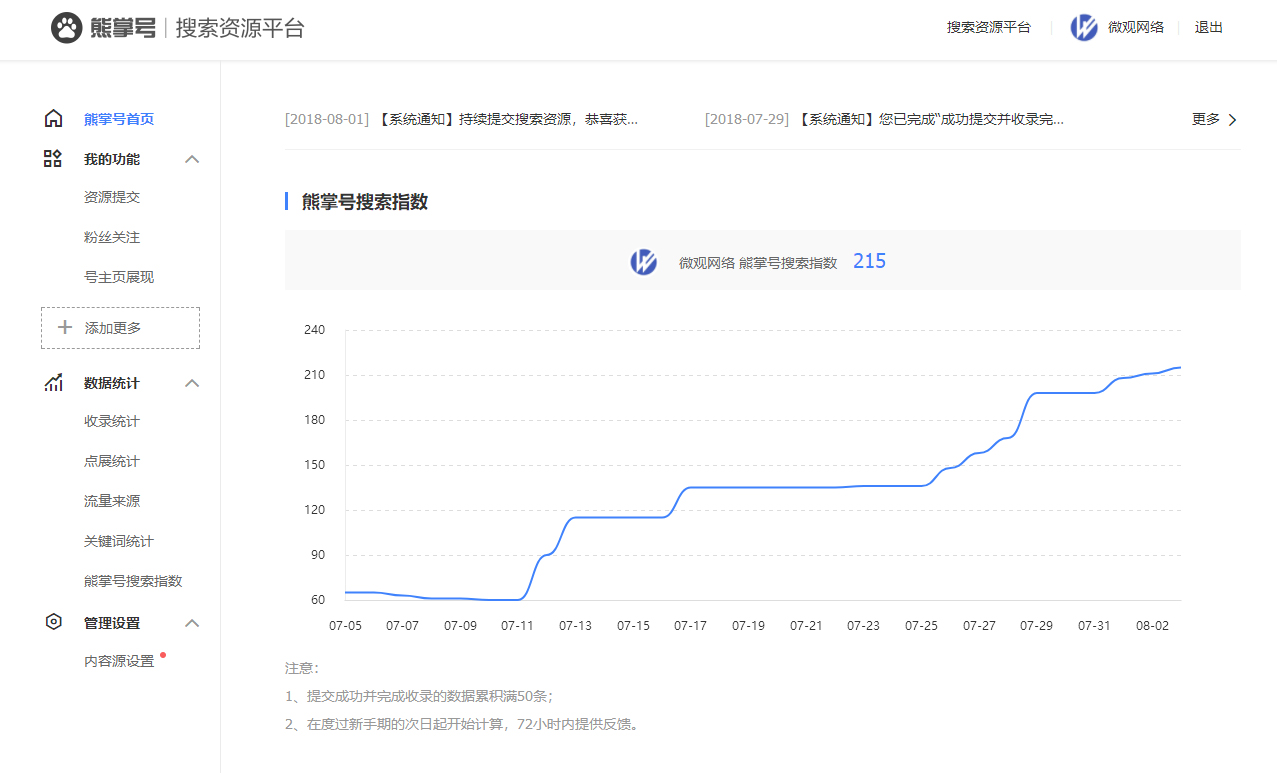This screenshot has width=1277, height=773.
Task: Open 流量来源 menu item
Action: (x=112, y=501)
